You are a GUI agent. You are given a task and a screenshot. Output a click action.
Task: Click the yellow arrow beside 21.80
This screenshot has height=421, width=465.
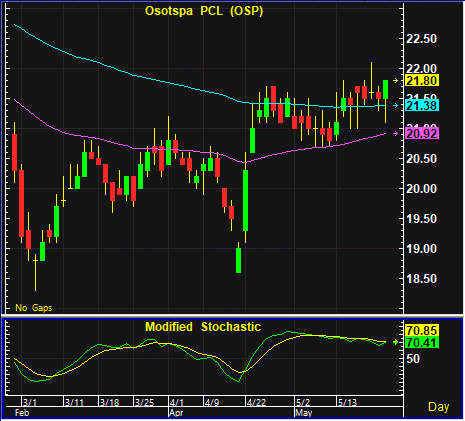(x=396, y=81)
